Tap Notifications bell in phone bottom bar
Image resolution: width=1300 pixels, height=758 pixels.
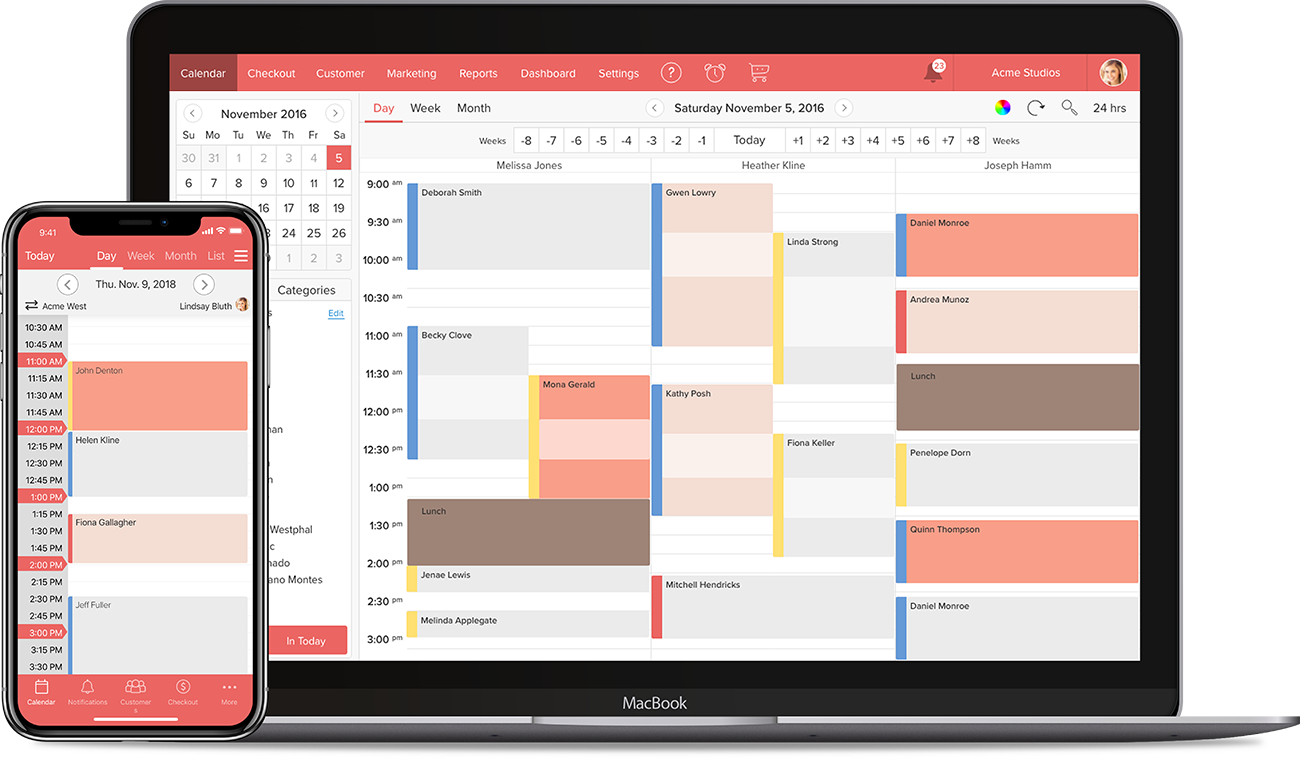point(88,691)
